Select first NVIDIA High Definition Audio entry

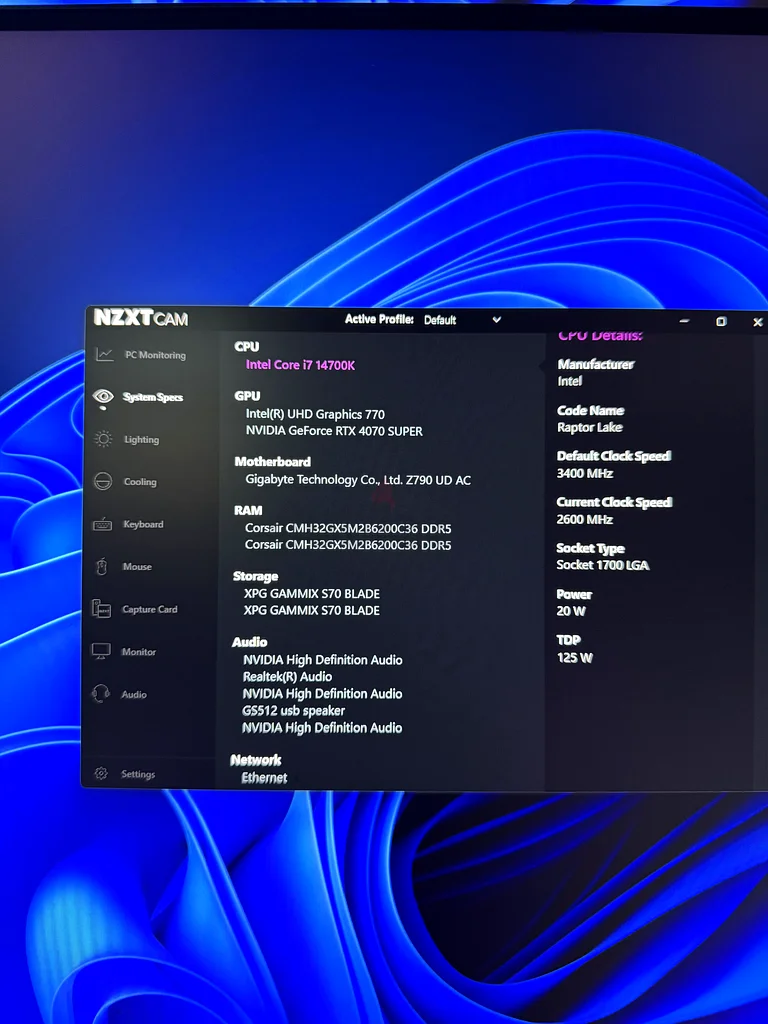(x=323, y=660)
